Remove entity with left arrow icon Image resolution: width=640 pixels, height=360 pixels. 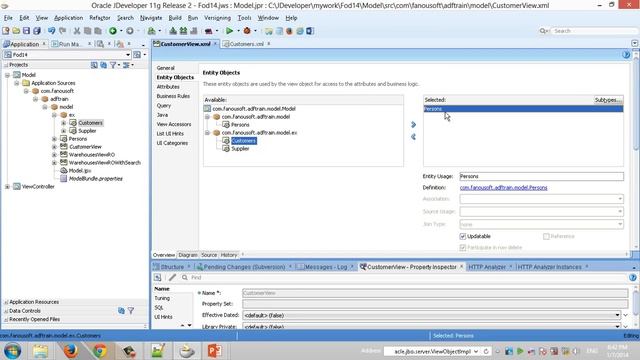413,137
